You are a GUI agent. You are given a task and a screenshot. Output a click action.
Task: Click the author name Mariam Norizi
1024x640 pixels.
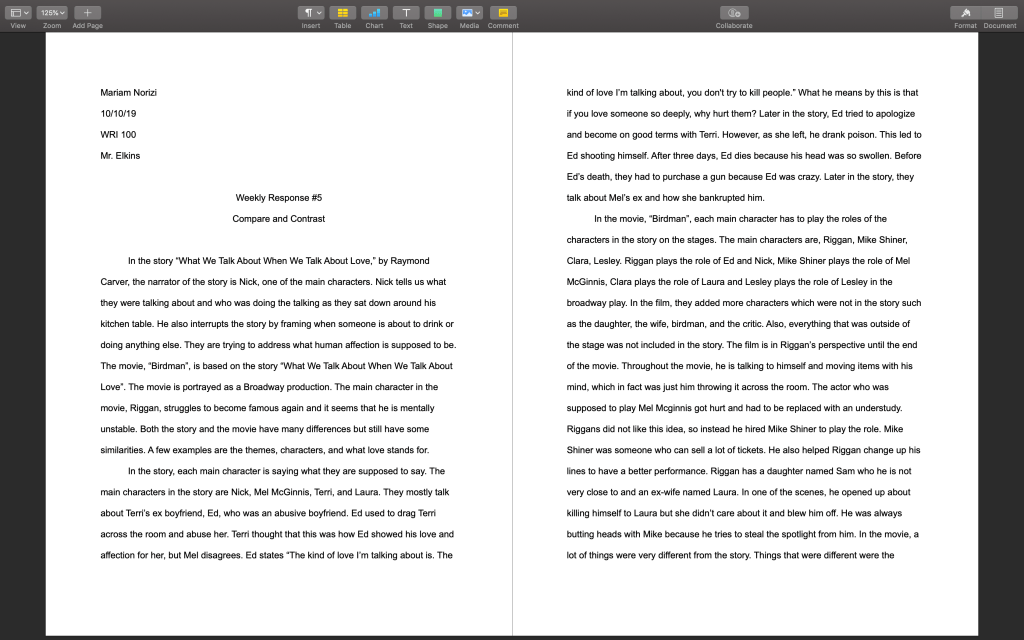click(128, 93)
